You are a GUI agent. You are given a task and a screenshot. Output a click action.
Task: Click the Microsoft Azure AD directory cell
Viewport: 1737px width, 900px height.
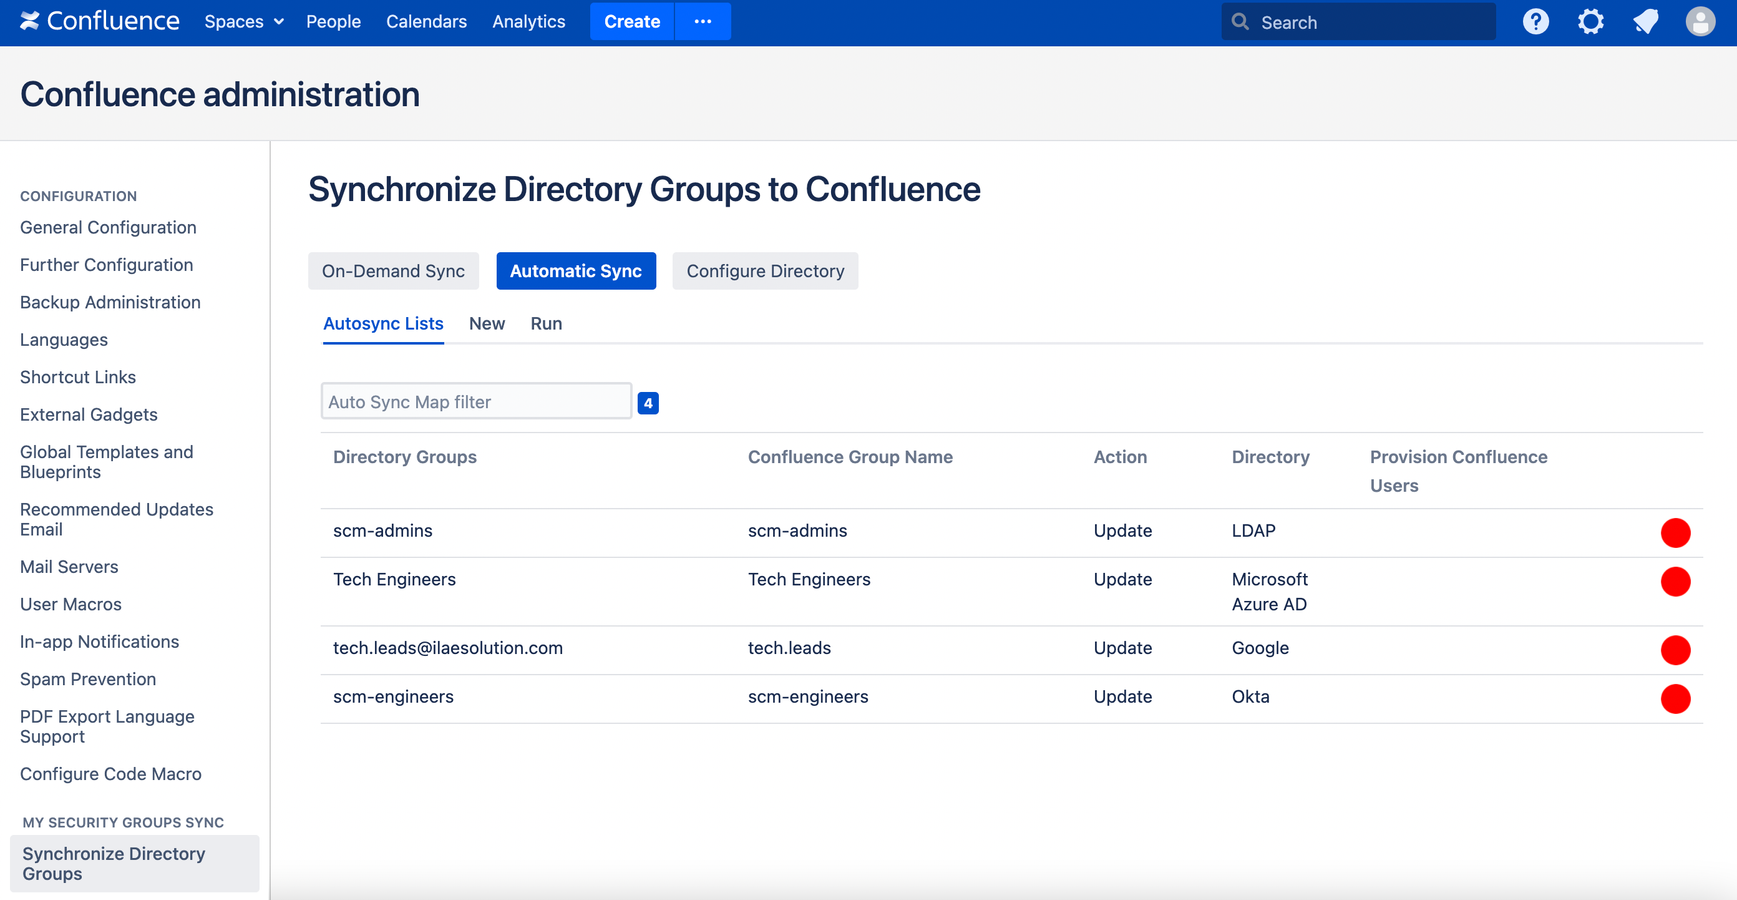(x=1270, y=592)
